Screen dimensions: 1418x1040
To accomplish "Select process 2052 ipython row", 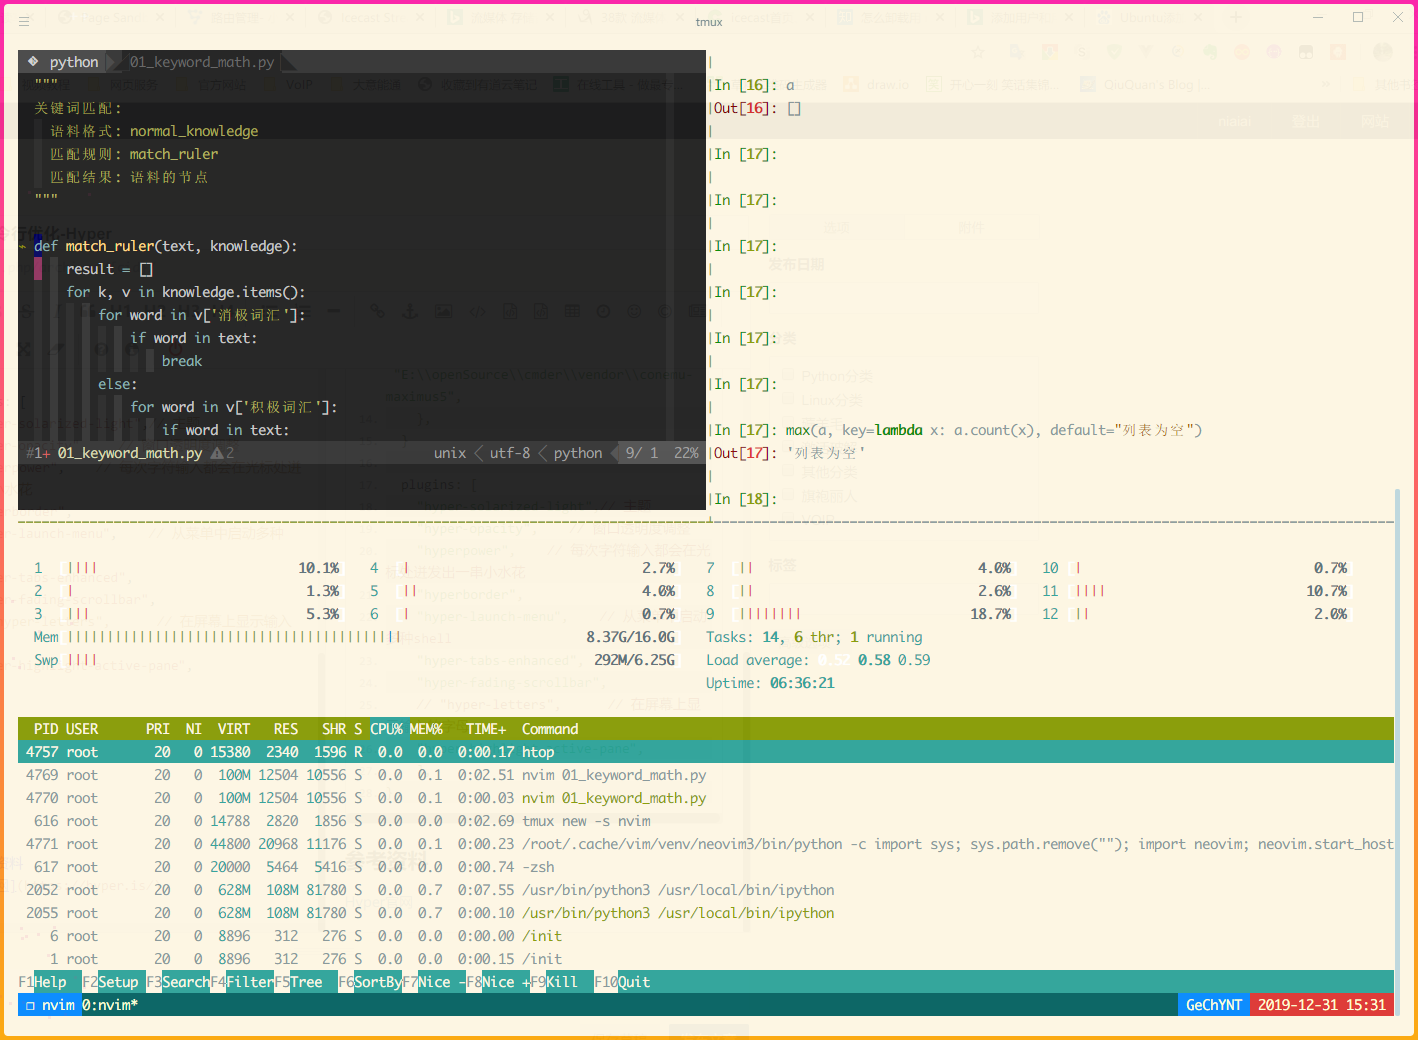I will pos(706,890).
